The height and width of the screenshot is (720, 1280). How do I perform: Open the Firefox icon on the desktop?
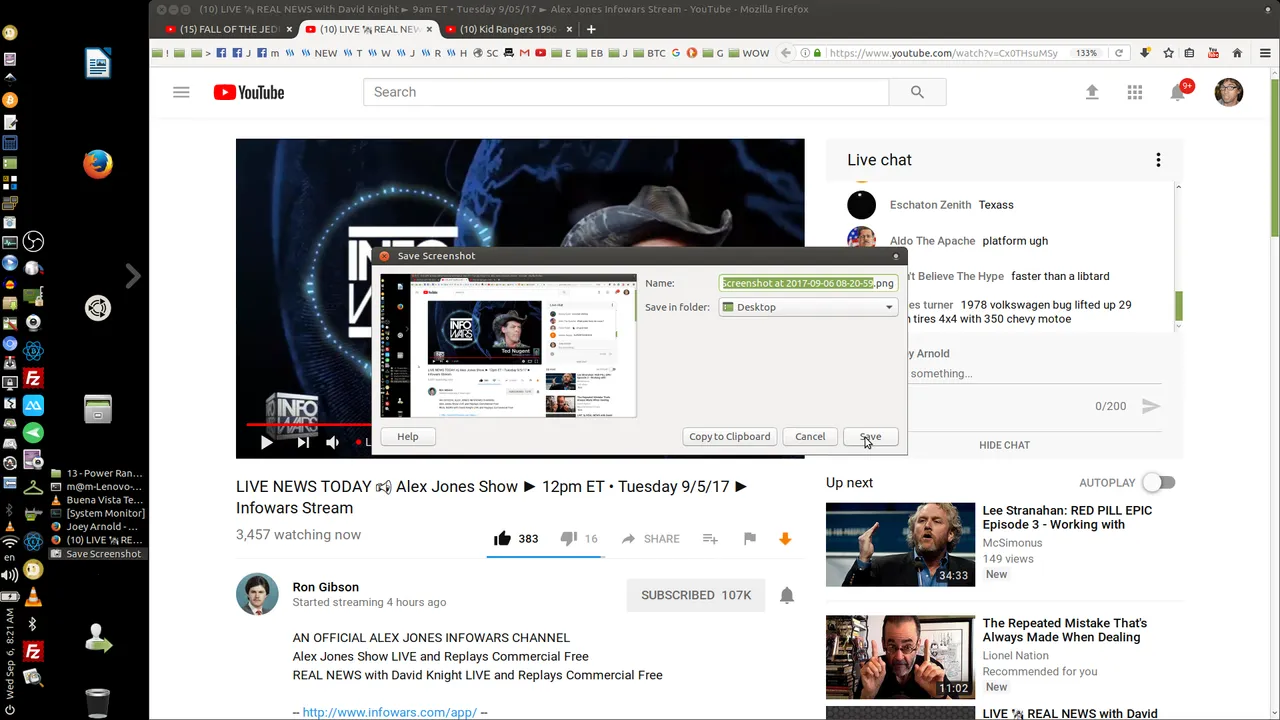98,163
